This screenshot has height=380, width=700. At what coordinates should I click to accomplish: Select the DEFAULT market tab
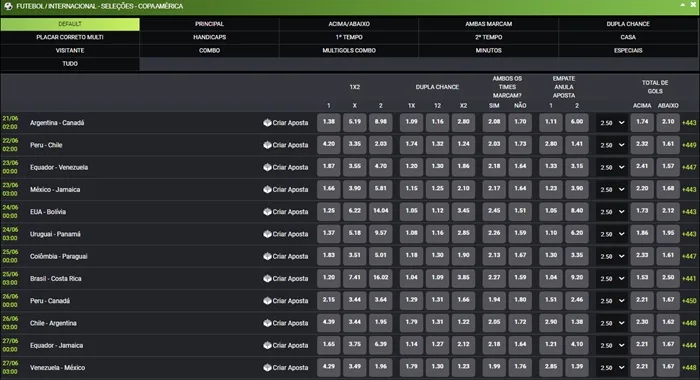click(x=70, y=24)
